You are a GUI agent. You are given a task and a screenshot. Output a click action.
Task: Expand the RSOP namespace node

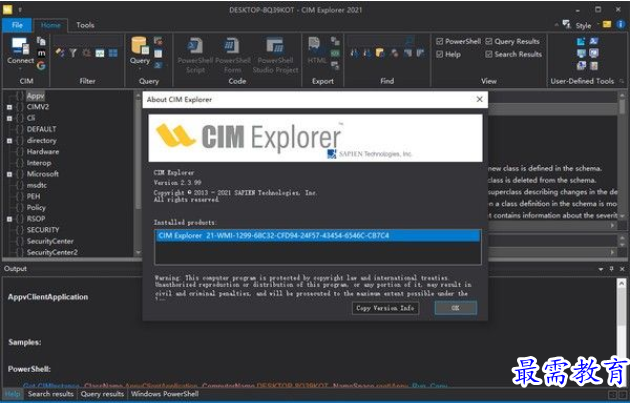[x=9, y=219]
